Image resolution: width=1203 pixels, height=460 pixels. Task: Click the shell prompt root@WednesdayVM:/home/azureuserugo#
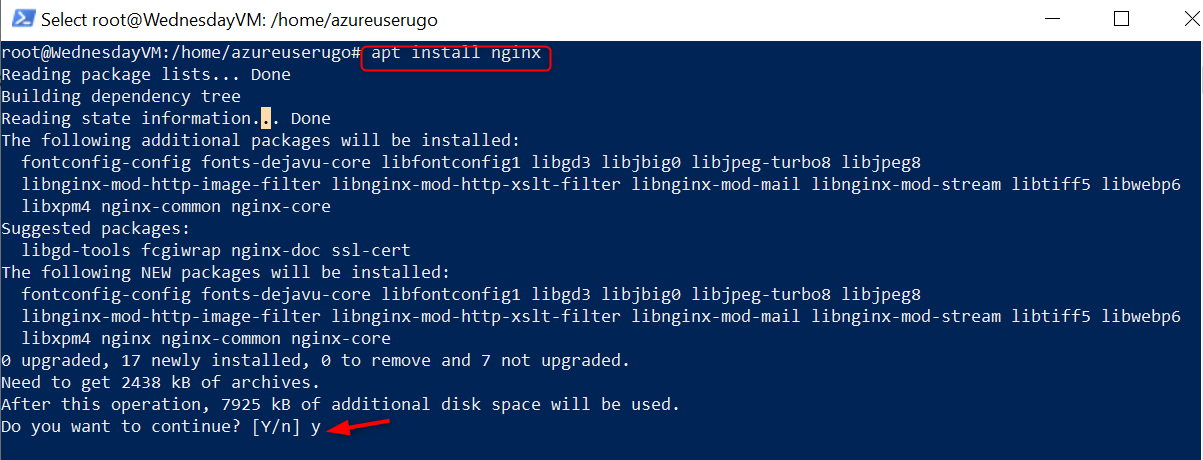[180, 53]
